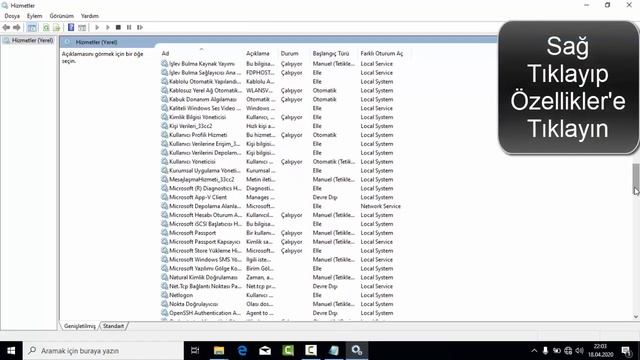Open the Mail app from the taskbar
This screenshot has height=360, width=640.
click(x=265, y=351)
